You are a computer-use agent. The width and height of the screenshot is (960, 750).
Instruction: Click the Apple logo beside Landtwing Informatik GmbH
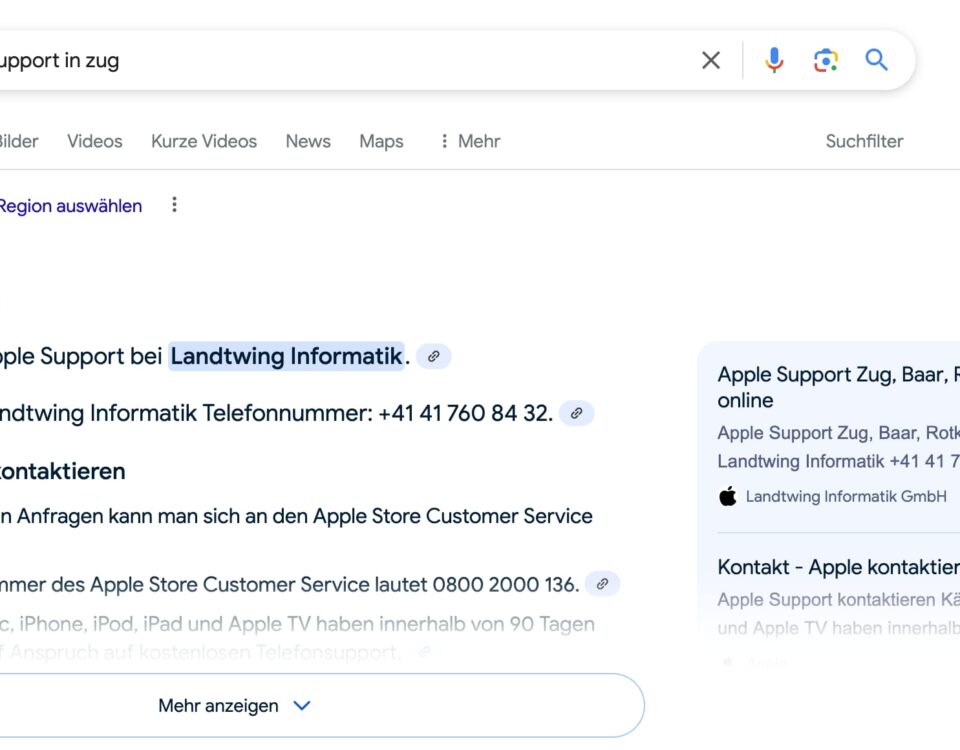(728, 496)
